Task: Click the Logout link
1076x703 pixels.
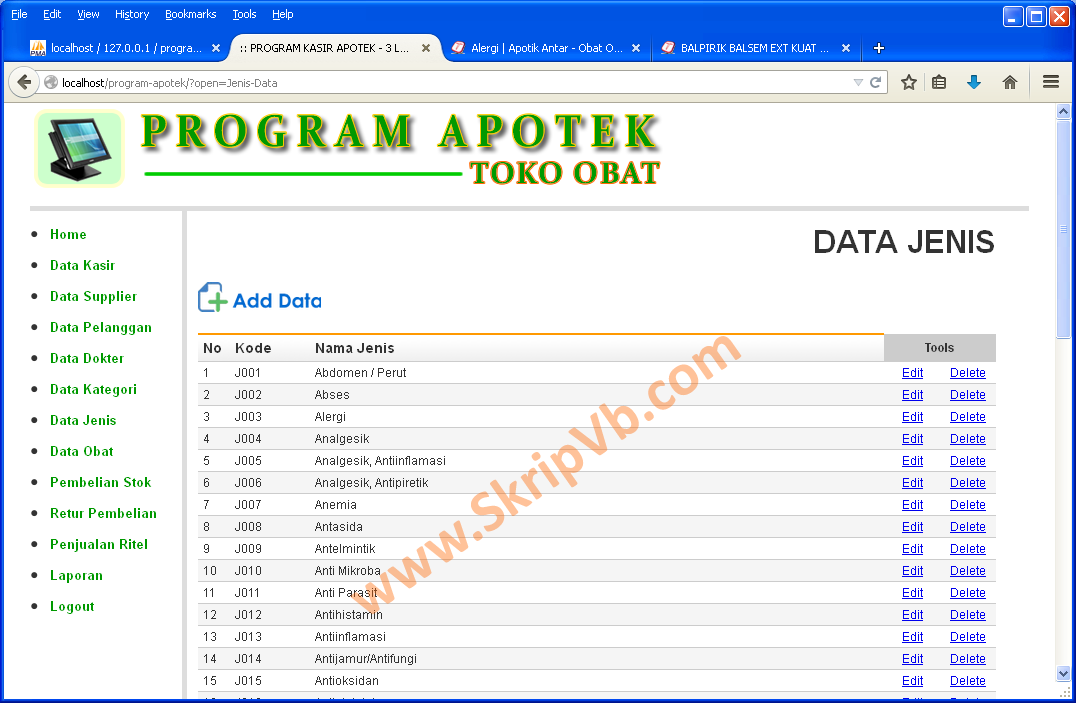Action: coord(72,606)
